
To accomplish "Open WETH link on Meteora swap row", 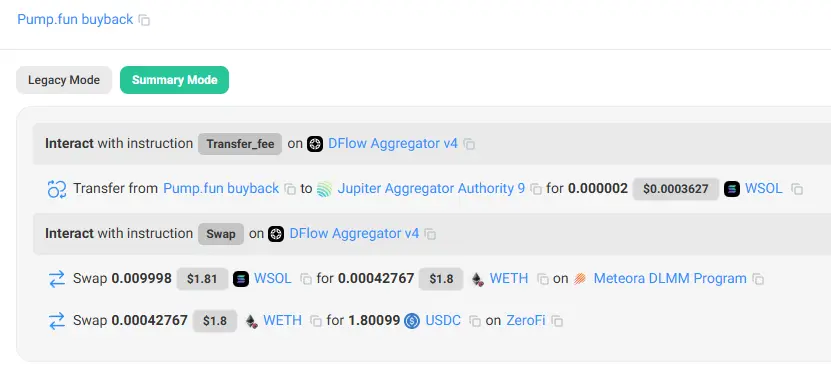I will click(509, 279).
